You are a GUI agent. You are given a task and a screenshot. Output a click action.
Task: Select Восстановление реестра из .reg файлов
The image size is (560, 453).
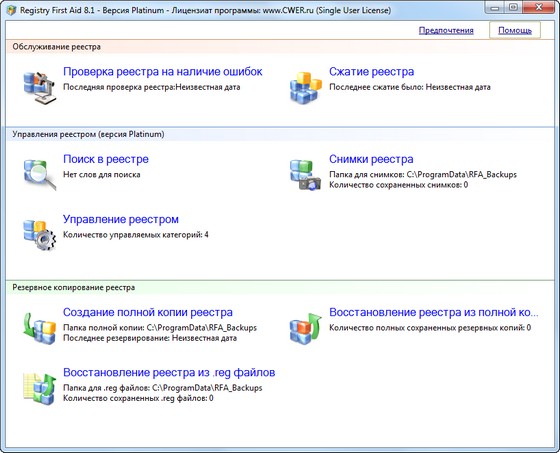point(169,372)
